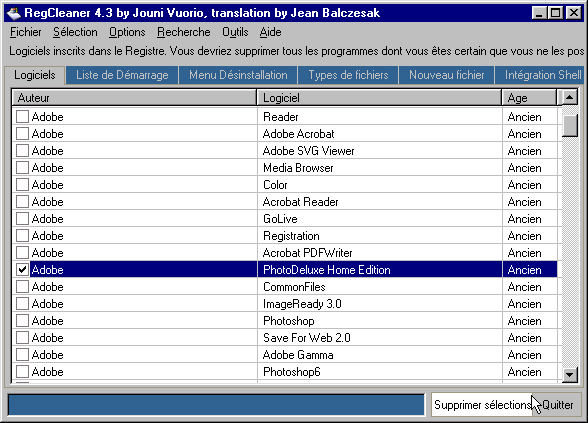Tick the GoLive row checkbox

click(22, 219)
